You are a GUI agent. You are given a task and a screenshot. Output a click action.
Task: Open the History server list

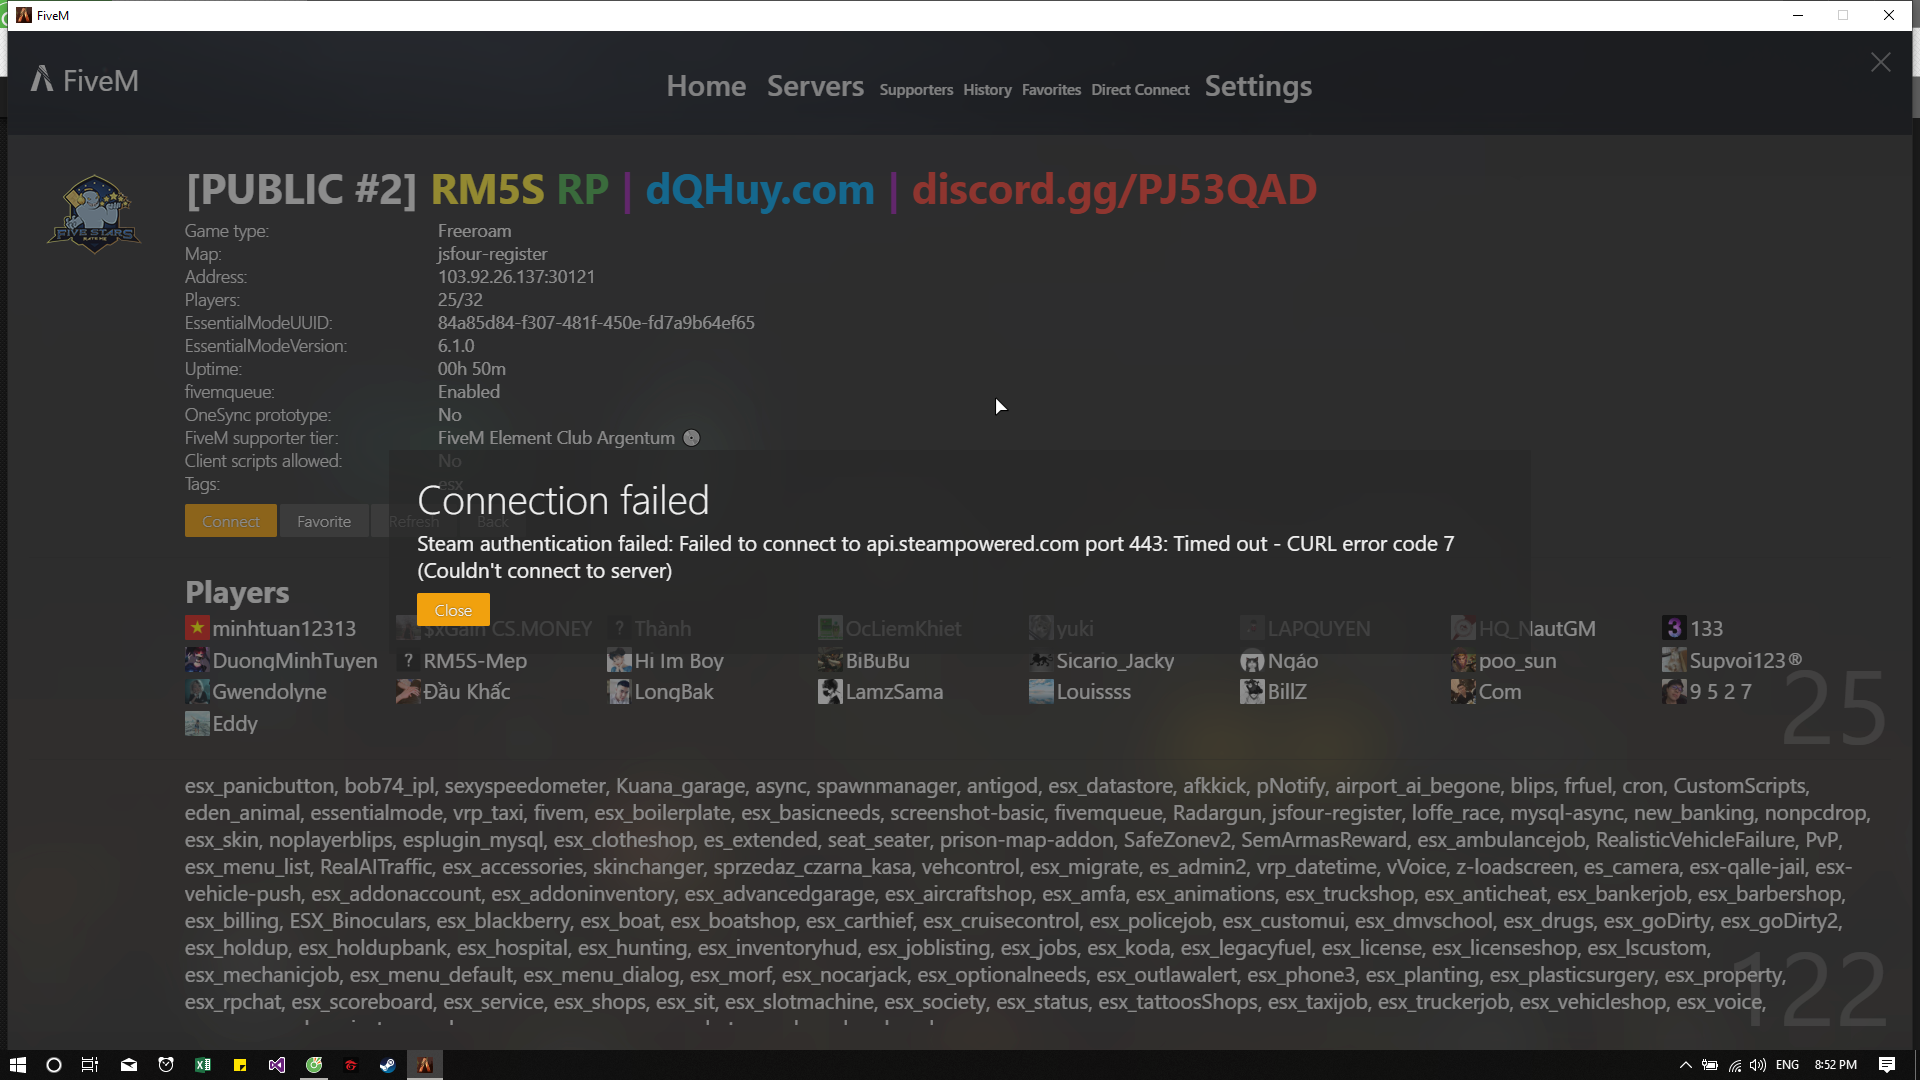[x=987, y=90]
